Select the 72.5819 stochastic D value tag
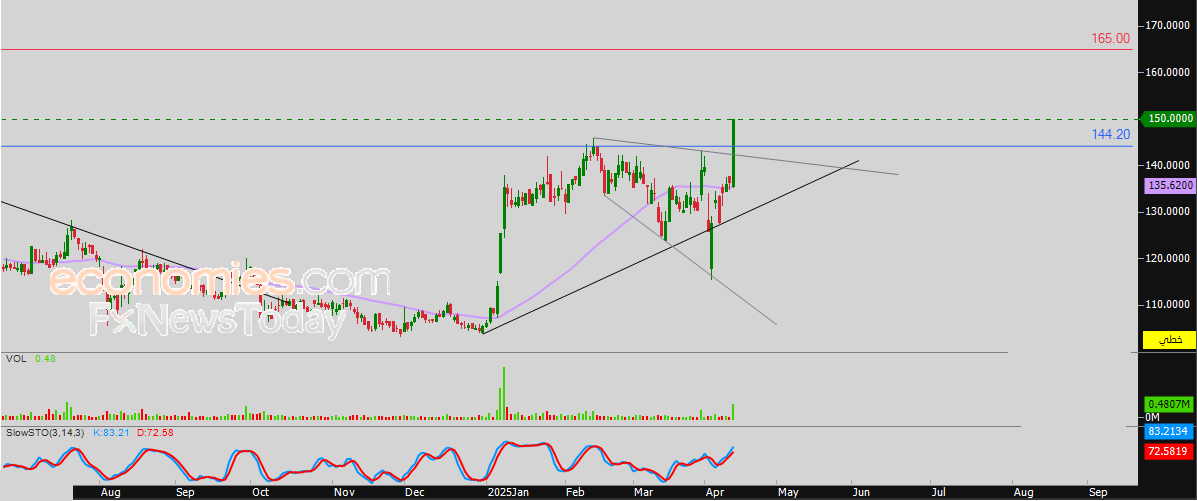 (1170, 452)
